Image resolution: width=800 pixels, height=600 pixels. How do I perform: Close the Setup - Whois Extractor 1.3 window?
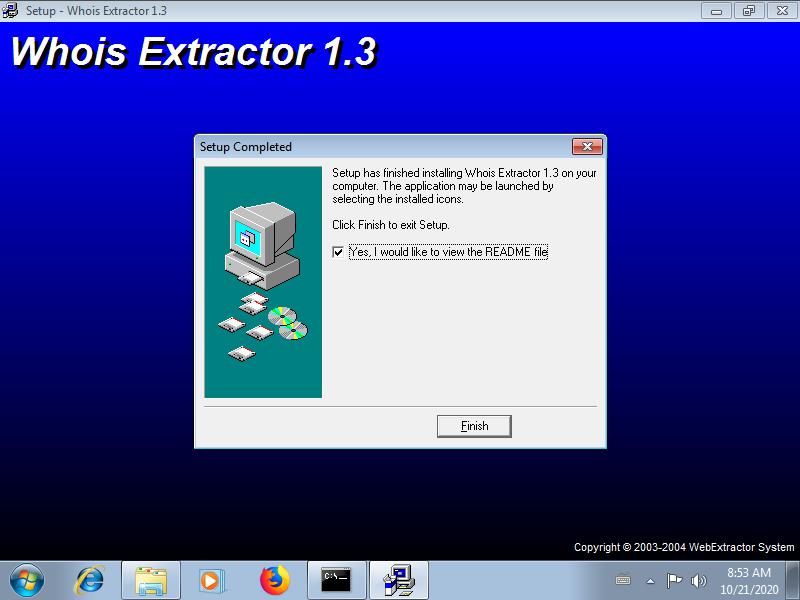coord(782,11)
